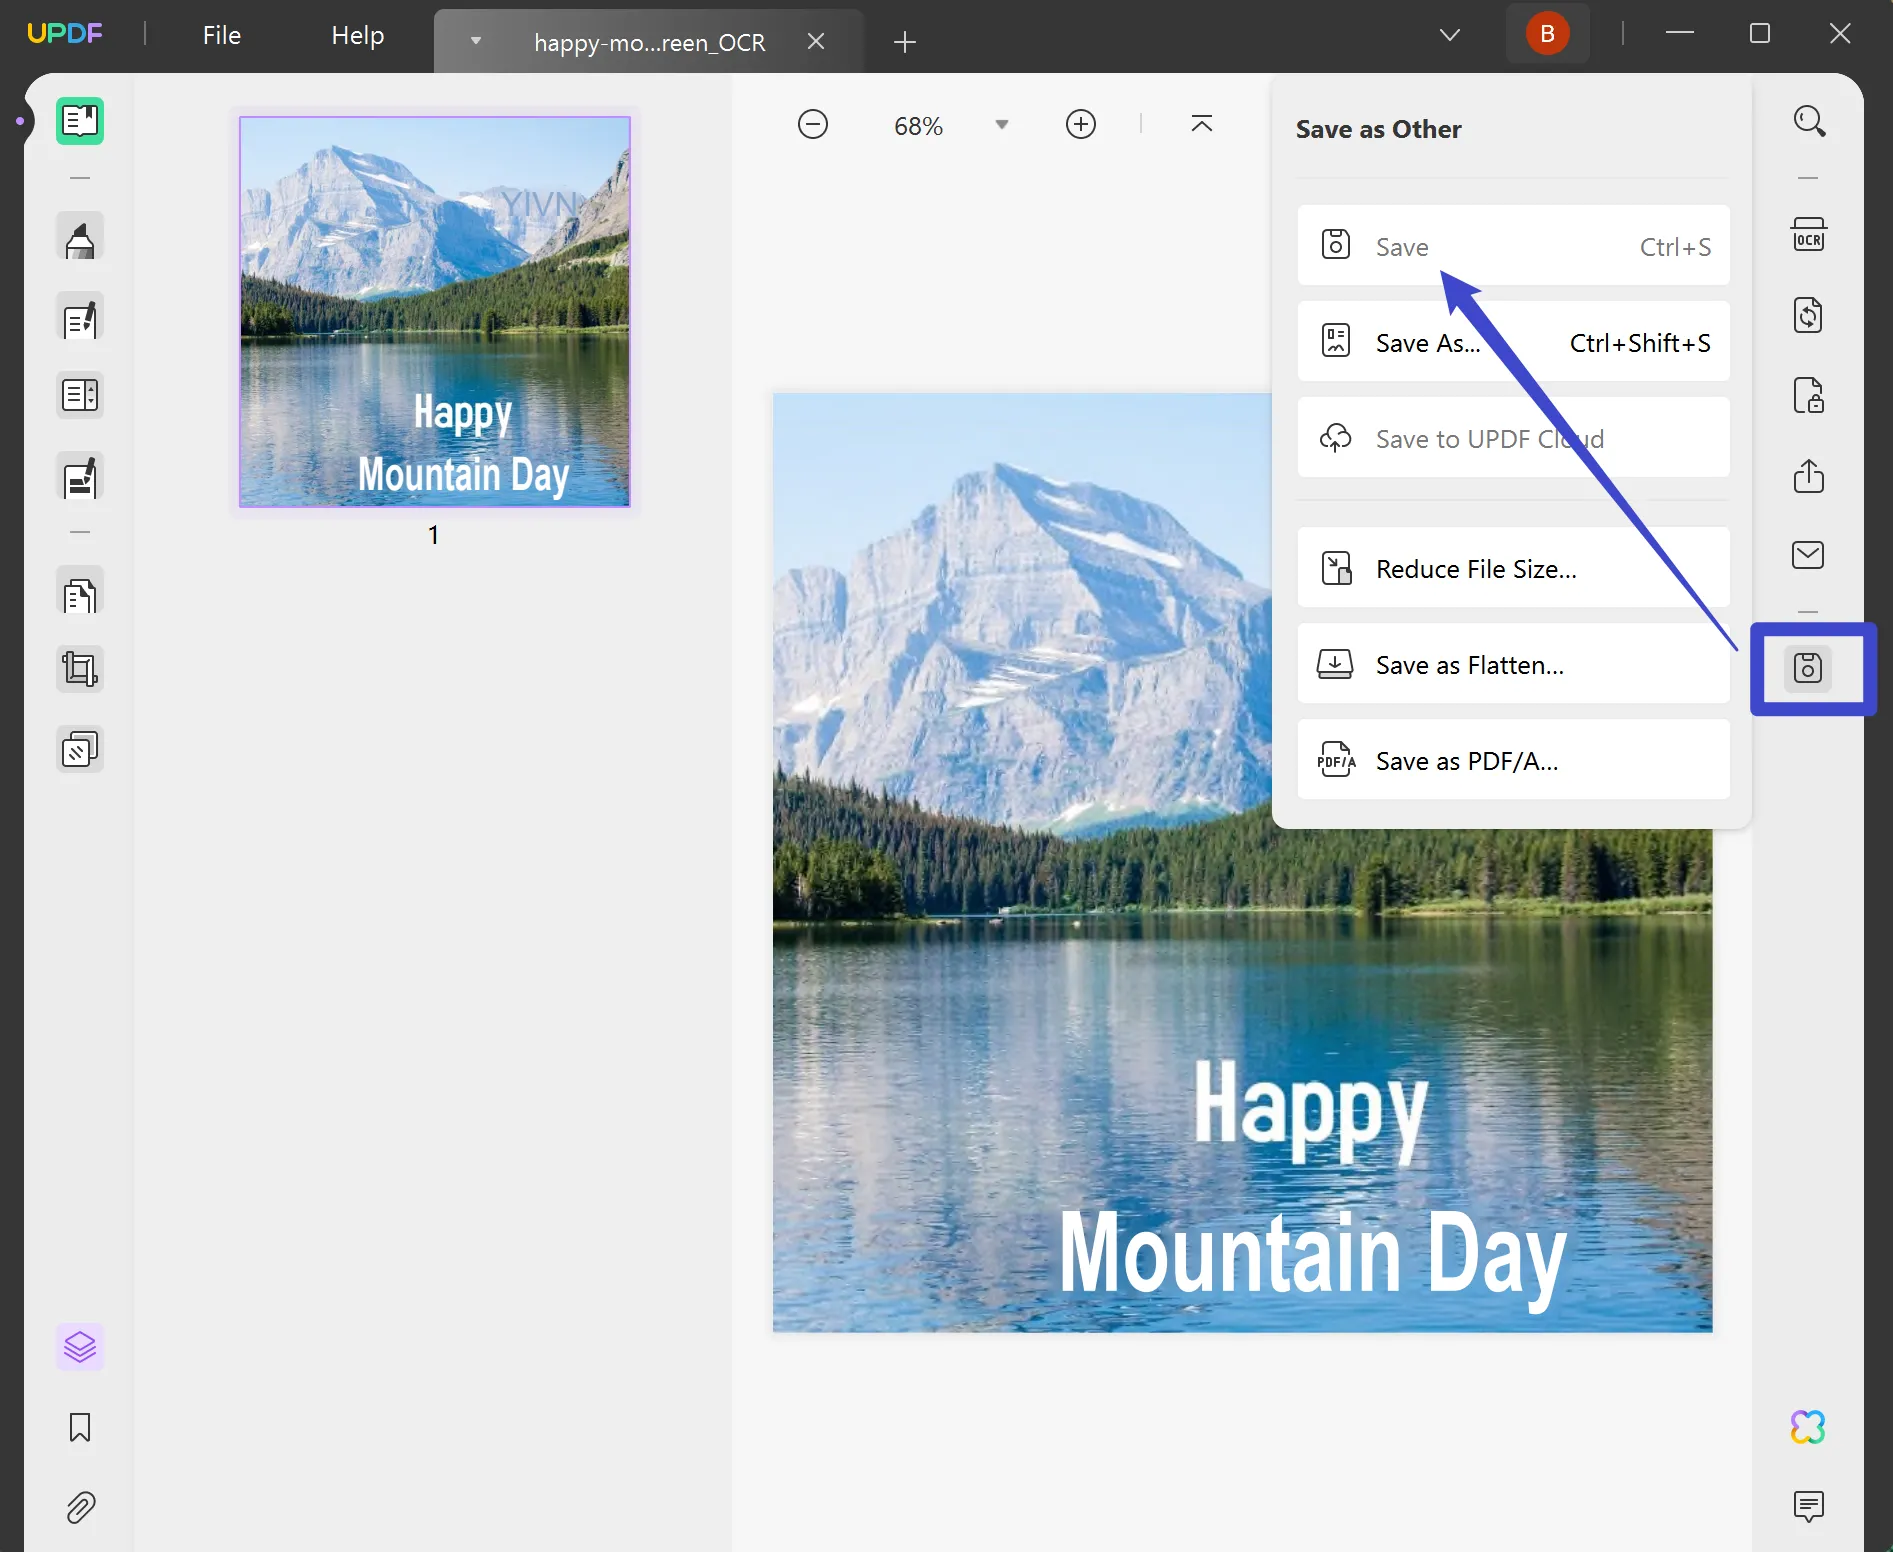Choose Save to UPDF Cloud
1893x1552 pixels.
tap(1514, 438)
